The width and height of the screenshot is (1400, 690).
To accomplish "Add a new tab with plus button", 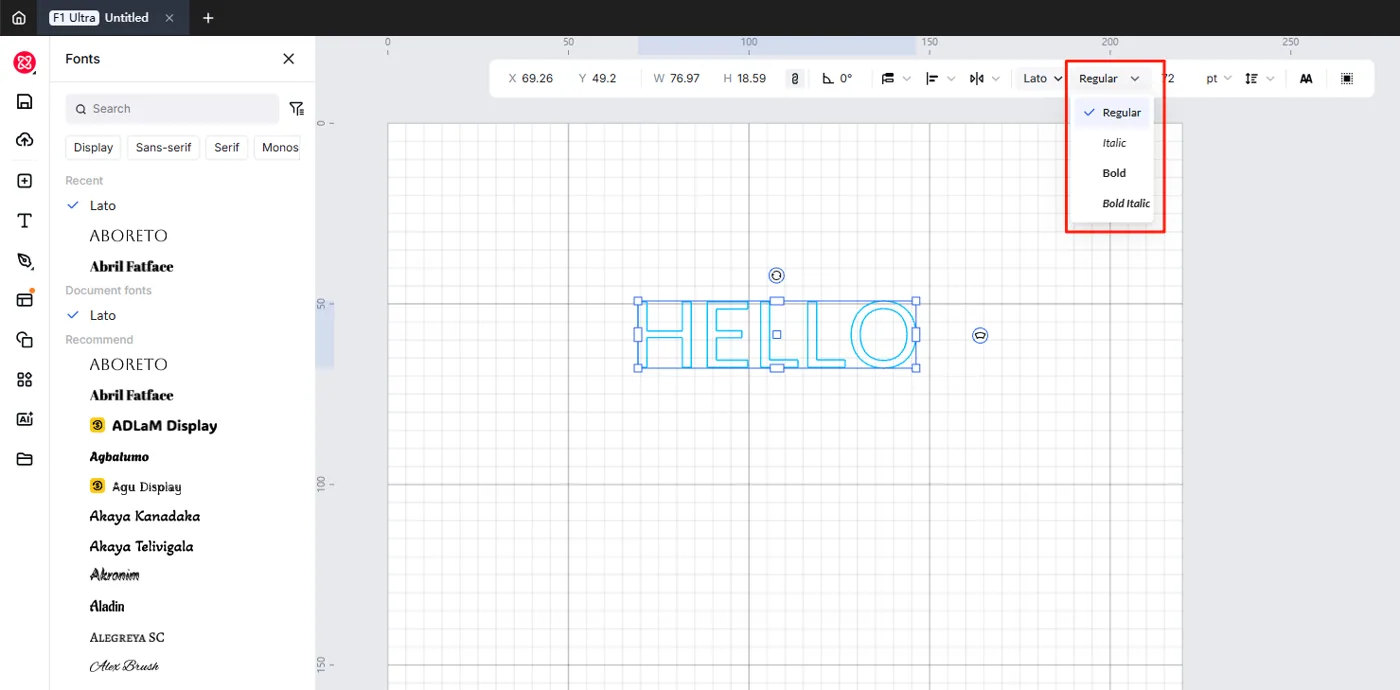I will [208, 18].
